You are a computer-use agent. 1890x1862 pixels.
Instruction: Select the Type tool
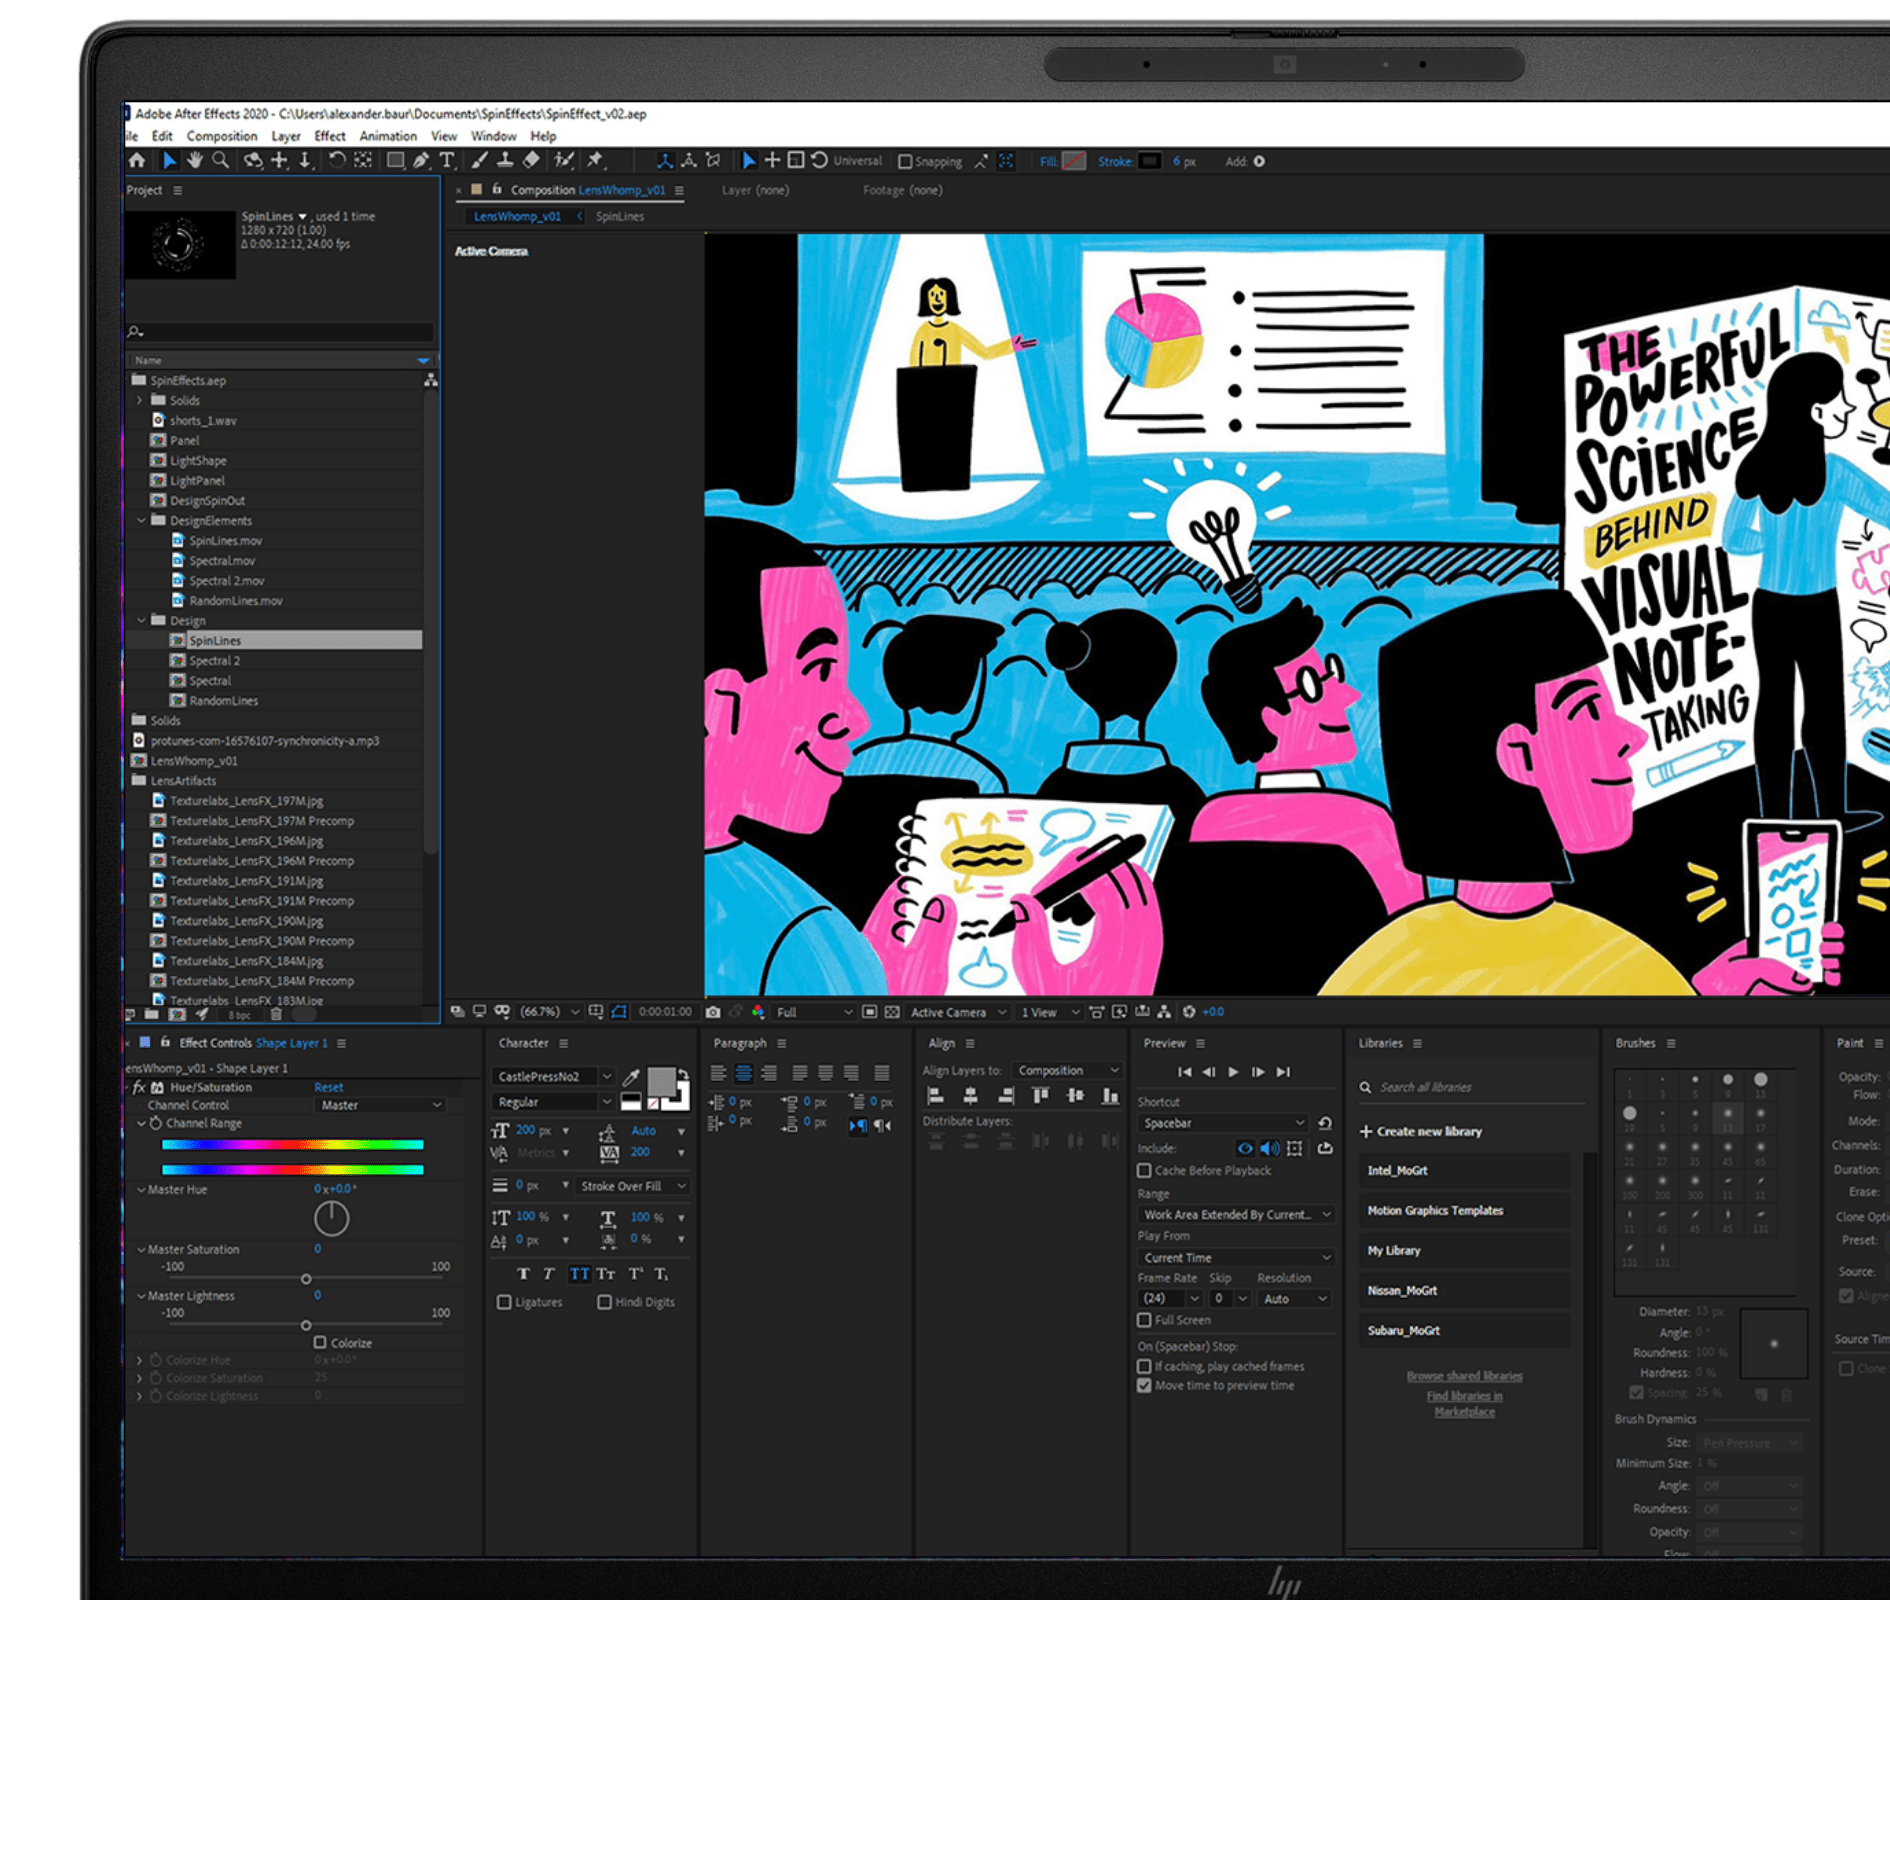[447, 161]
